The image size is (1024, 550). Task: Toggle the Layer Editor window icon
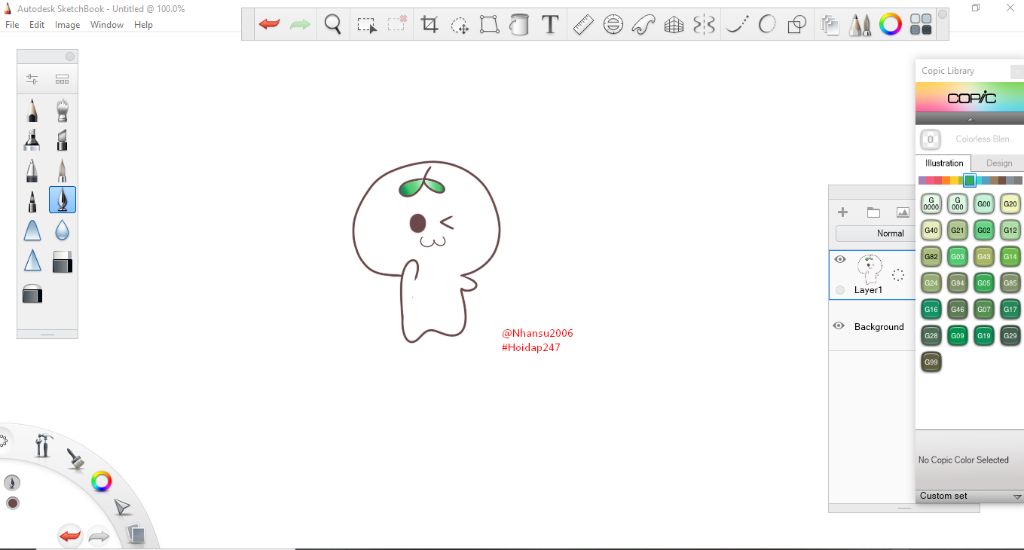coord(830,25)
